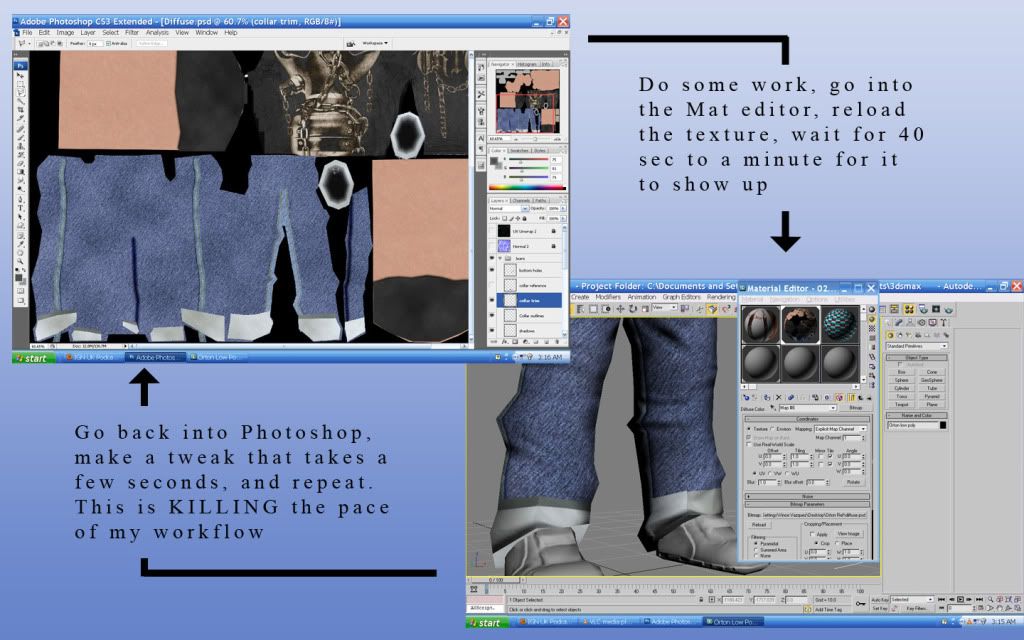Open the Layer menu in Photoshop
Screen dimensions: 1024x640
88,33
